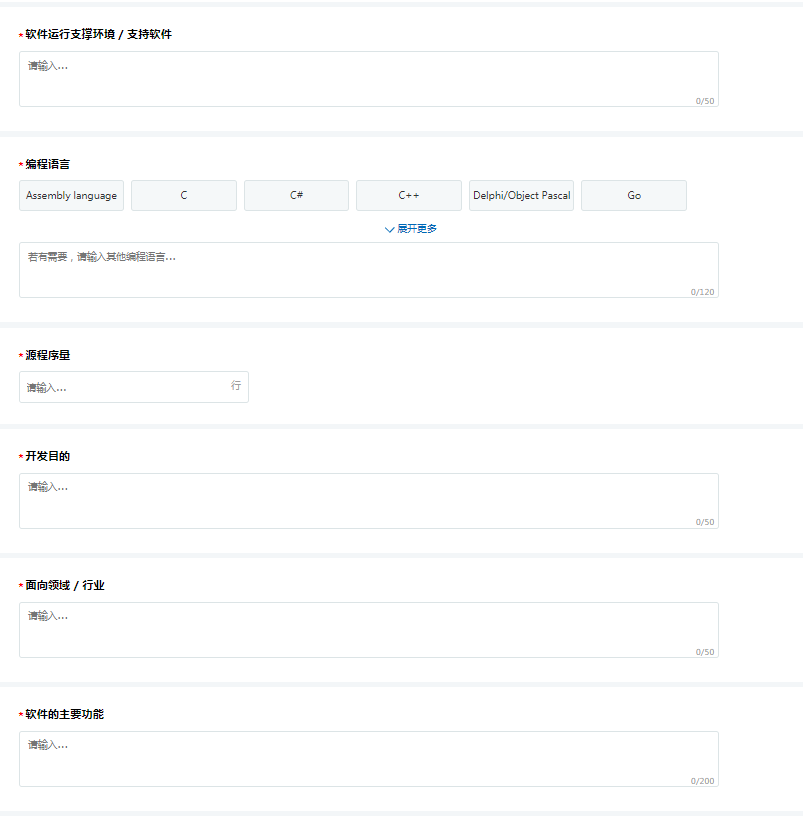The width and height of the screenshot is (803, 821).
Task: Click the 展开更多 chevron arrow
Action: click(x=388, y=229)
